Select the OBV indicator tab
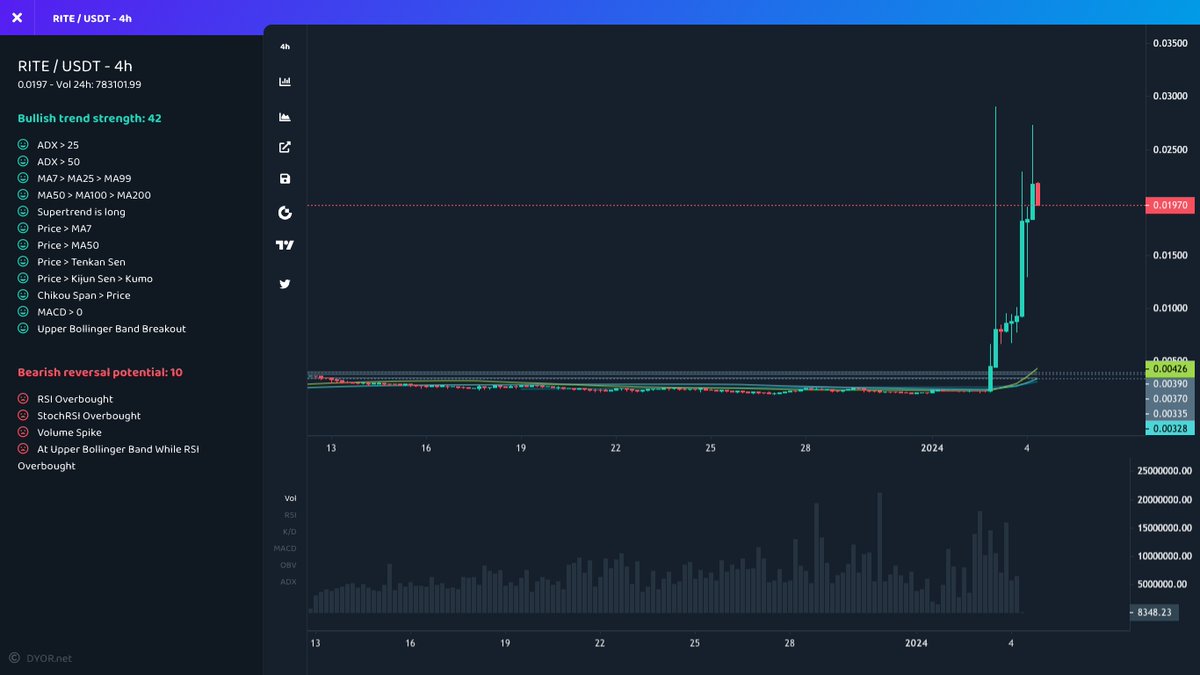This screenshot has height=675, width=1200. [x=288, y=565]
